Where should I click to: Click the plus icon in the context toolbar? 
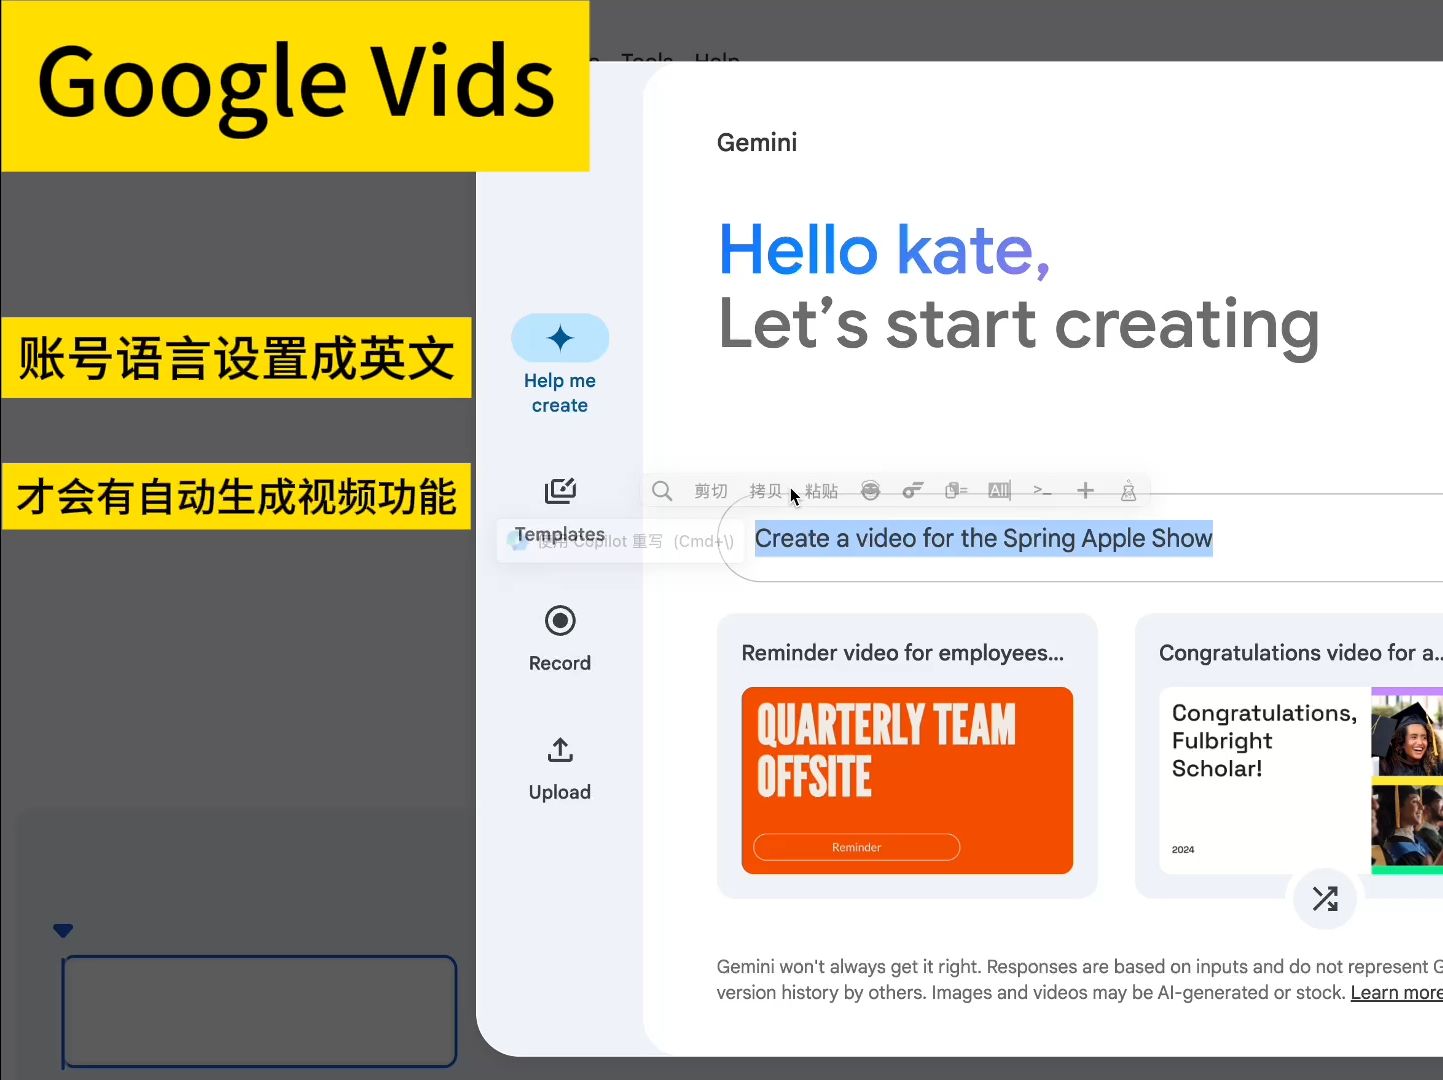(x=1085, y=490)
